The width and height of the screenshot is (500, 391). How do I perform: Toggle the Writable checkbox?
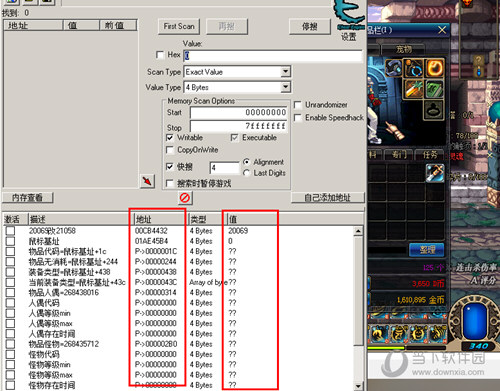pyautogui.click(x=170, y=137)
